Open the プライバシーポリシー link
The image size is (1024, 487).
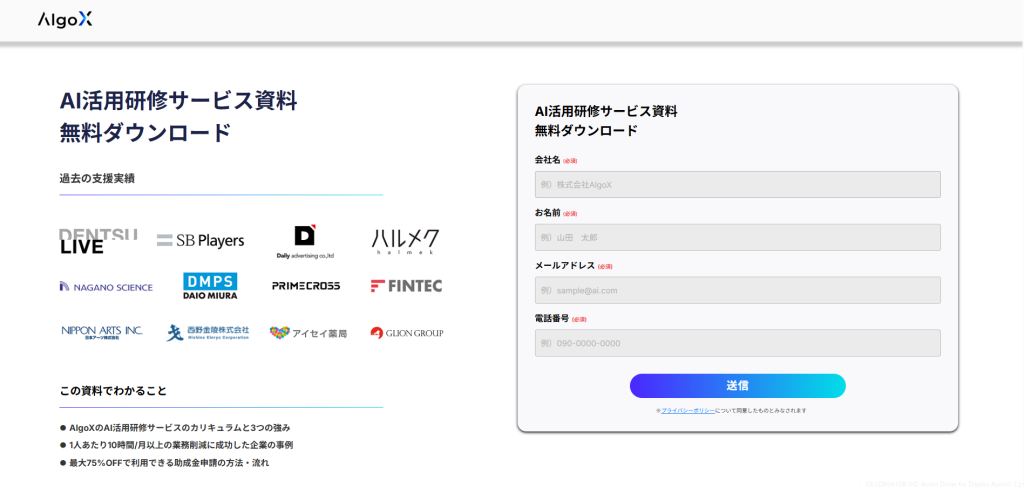coord(688,411)
